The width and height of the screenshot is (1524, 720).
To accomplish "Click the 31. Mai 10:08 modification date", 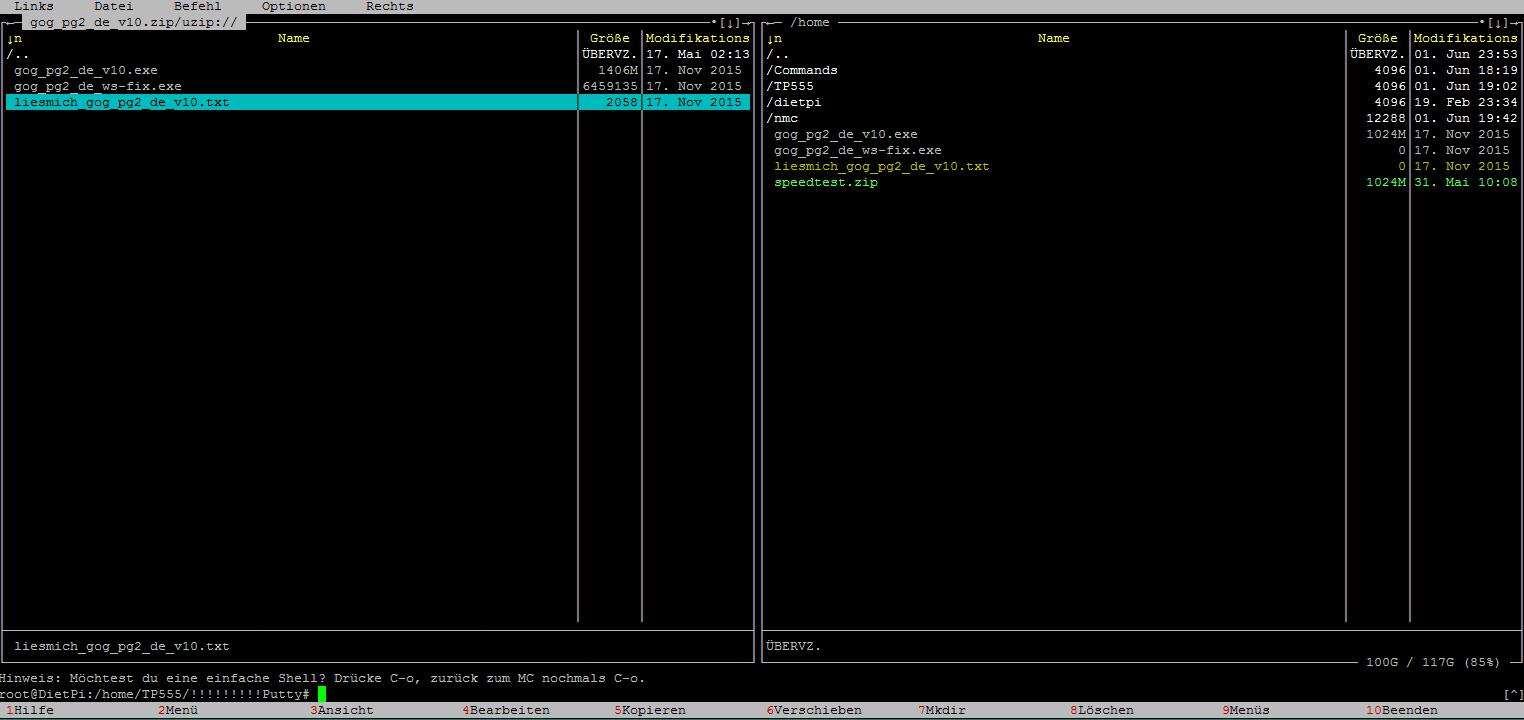I will pos(1466,182).
